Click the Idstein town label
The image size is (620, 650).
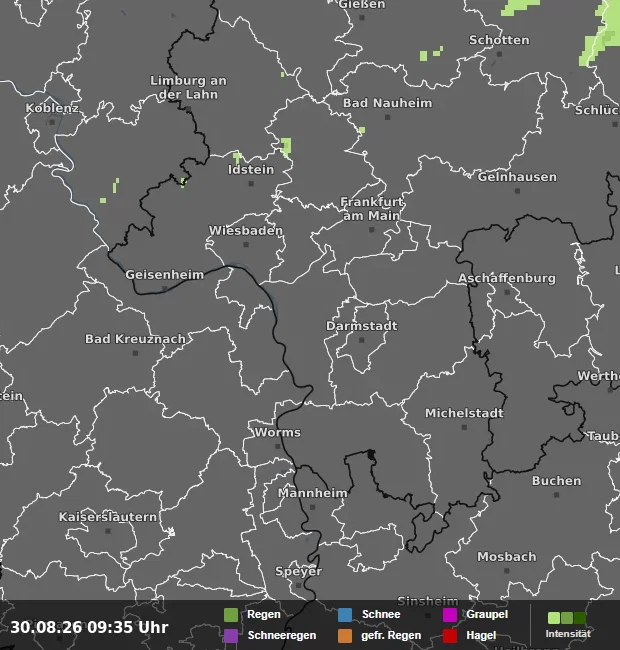pyautogui.click(x=251, y=170)
